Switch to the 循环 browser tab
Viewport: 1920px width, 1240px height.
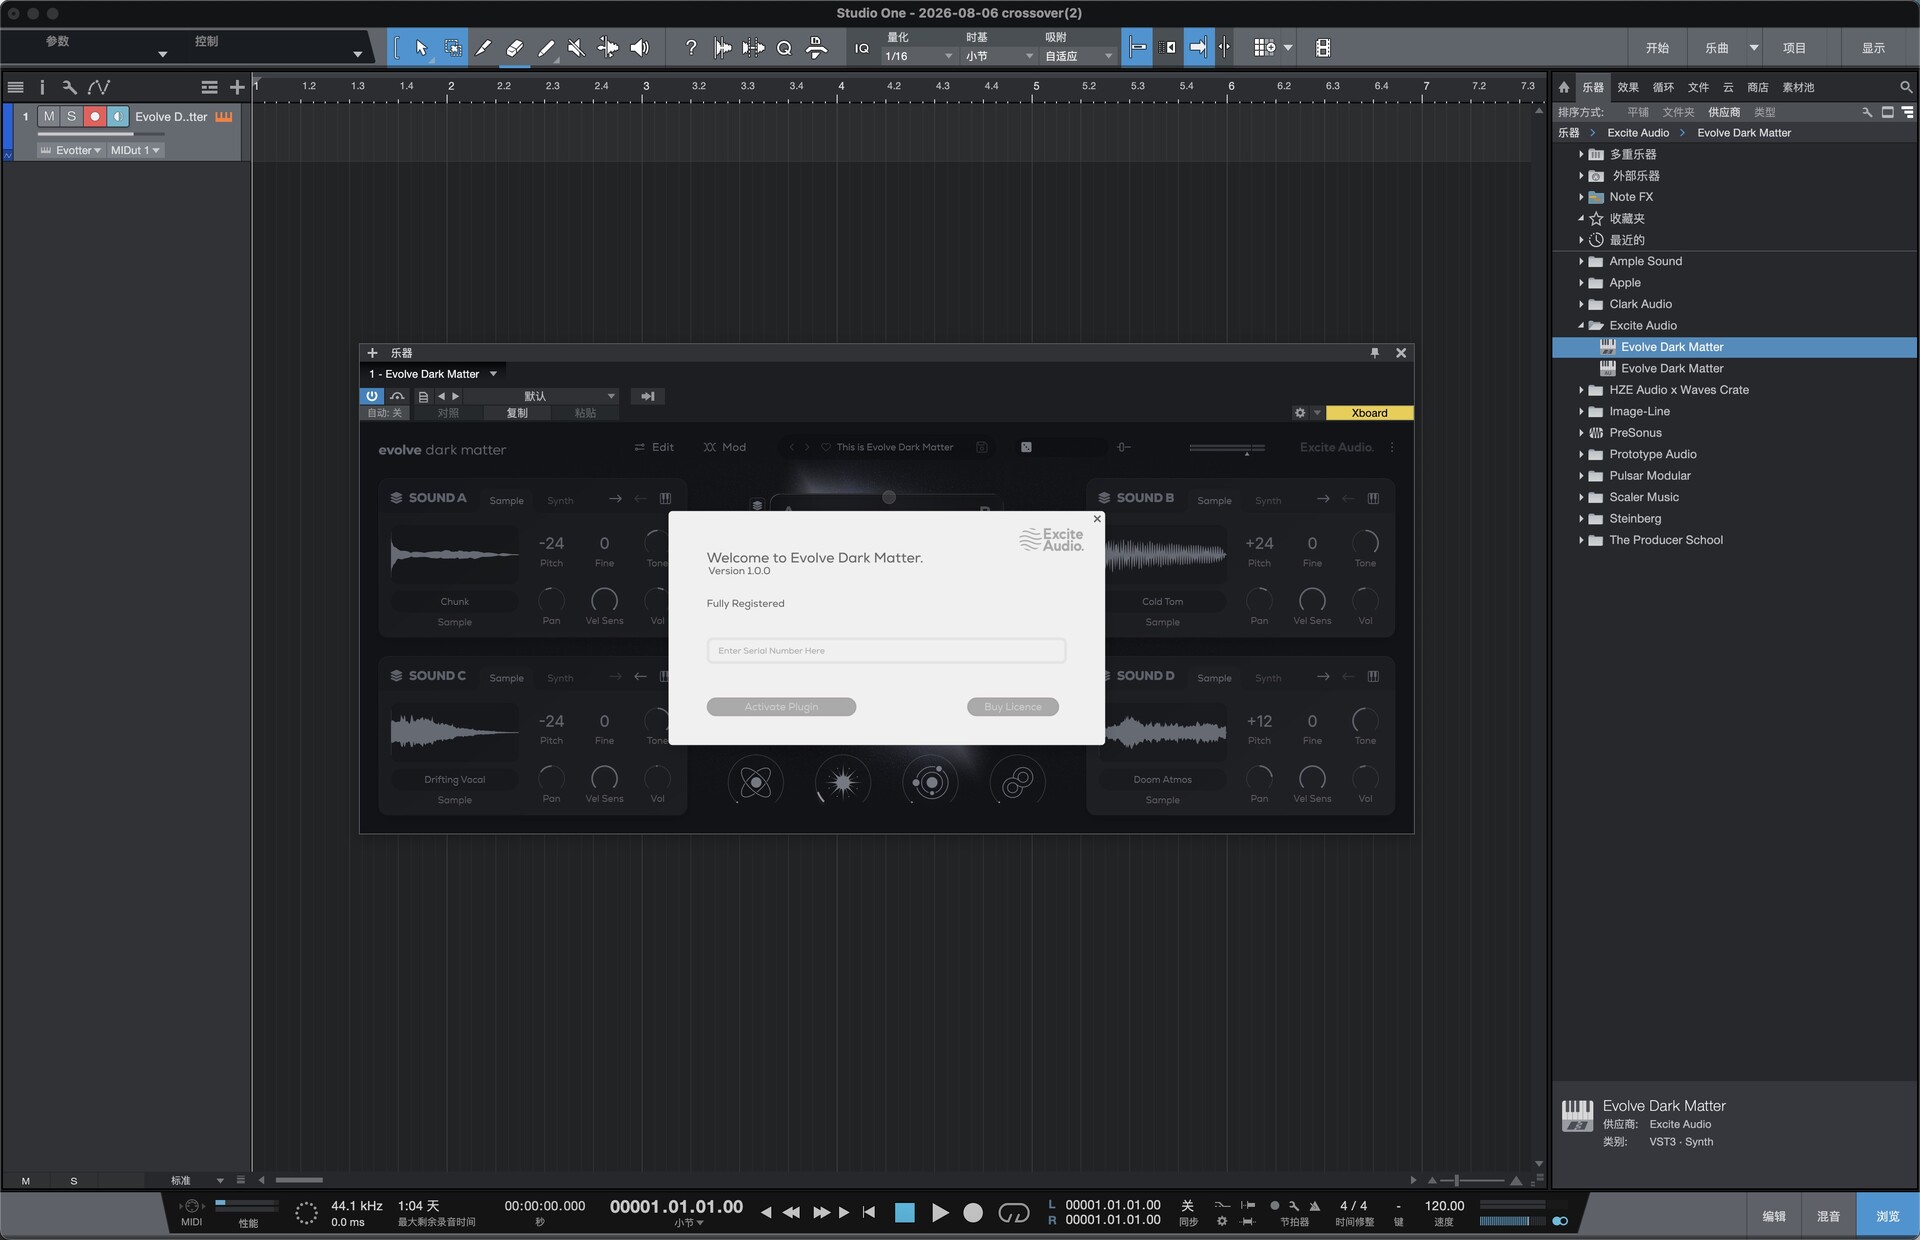coord(1663,87)
